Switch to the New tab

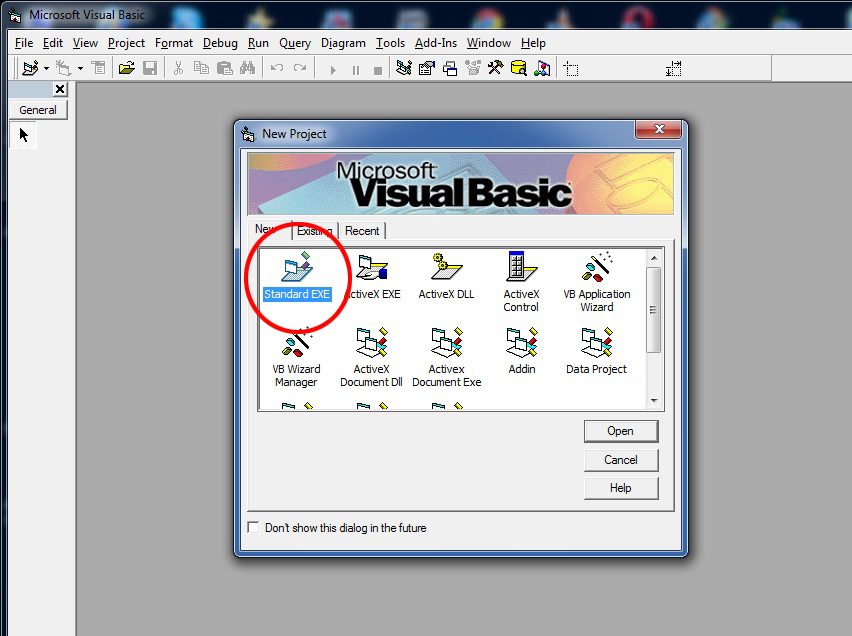[x=268, y=229]
